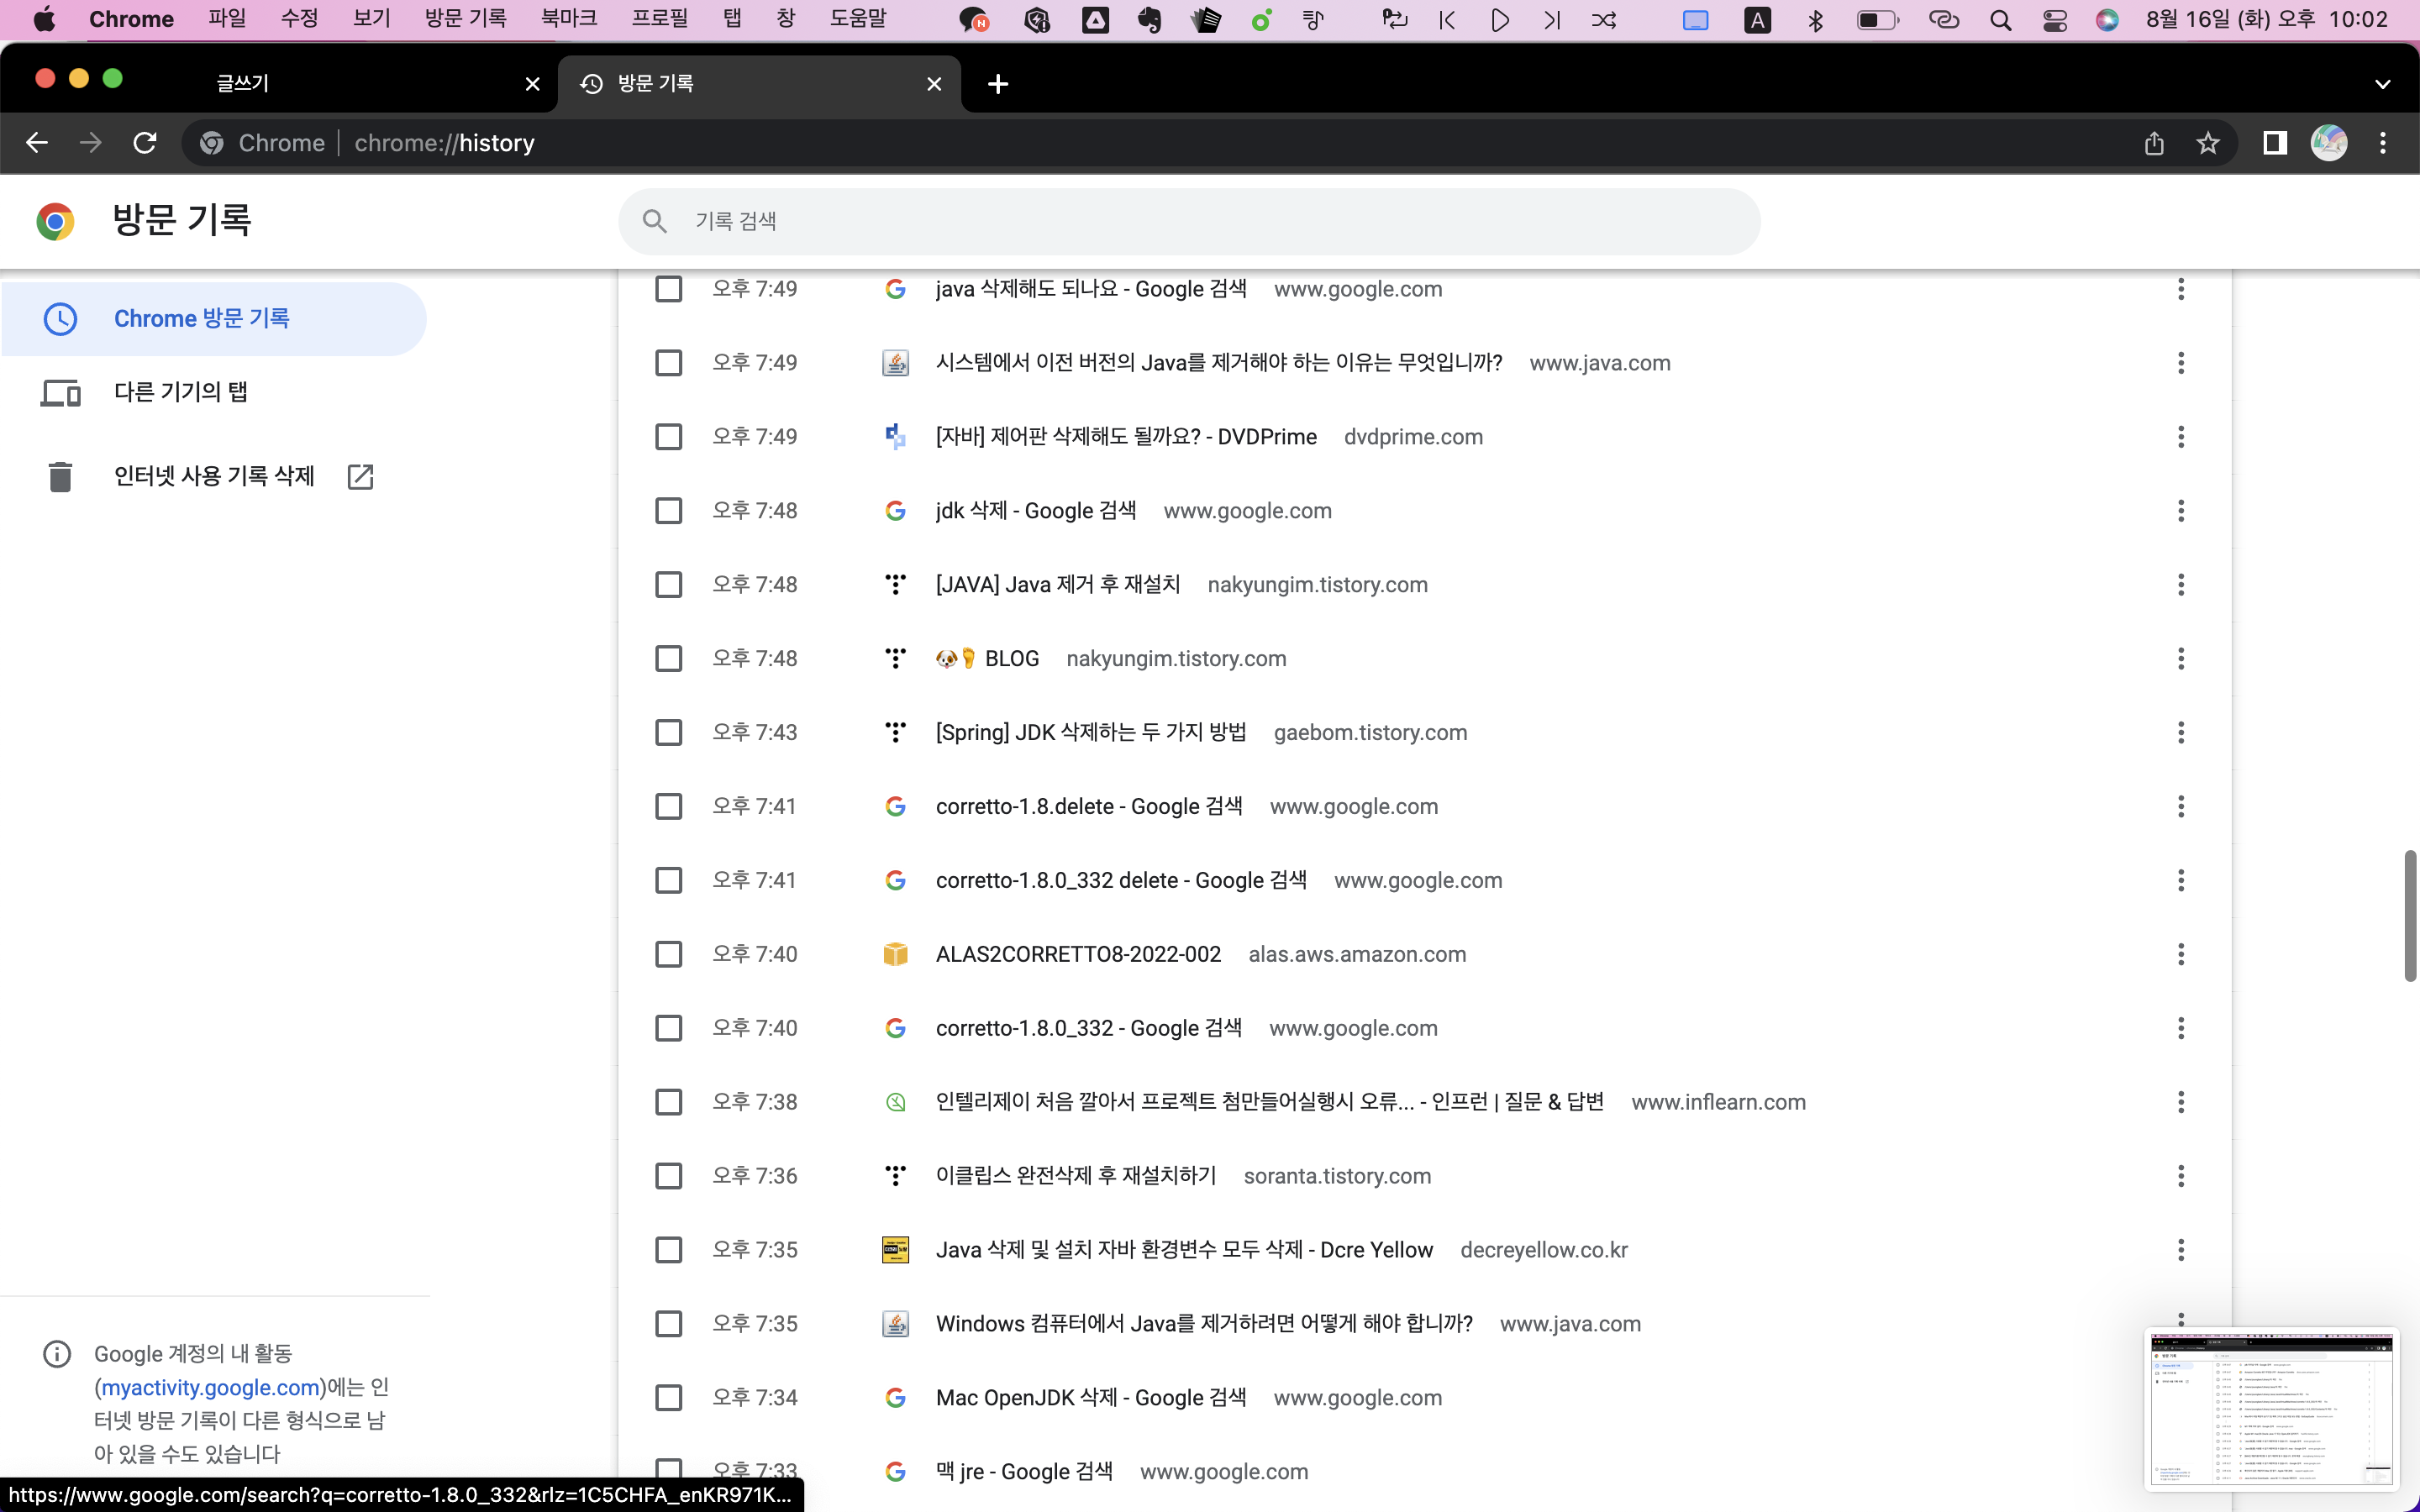Open a new tab with plus
Viewport: 2420px width, 1512px height.
point(997,84)
